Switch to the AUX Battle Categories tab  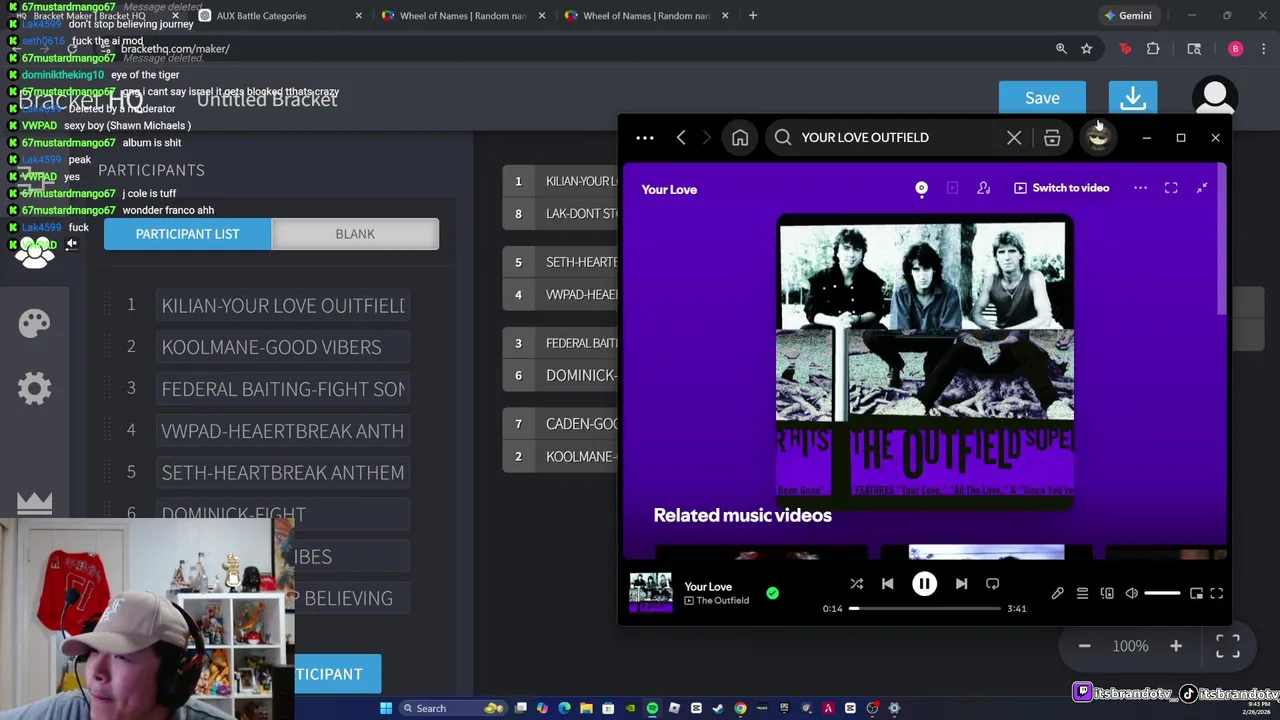(x=280, y=16)
